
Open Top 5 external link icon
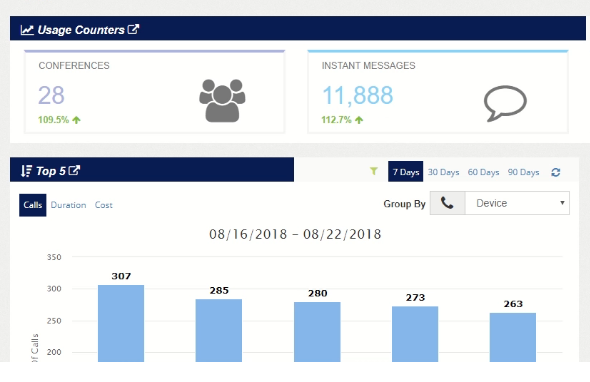pos(74,170)
